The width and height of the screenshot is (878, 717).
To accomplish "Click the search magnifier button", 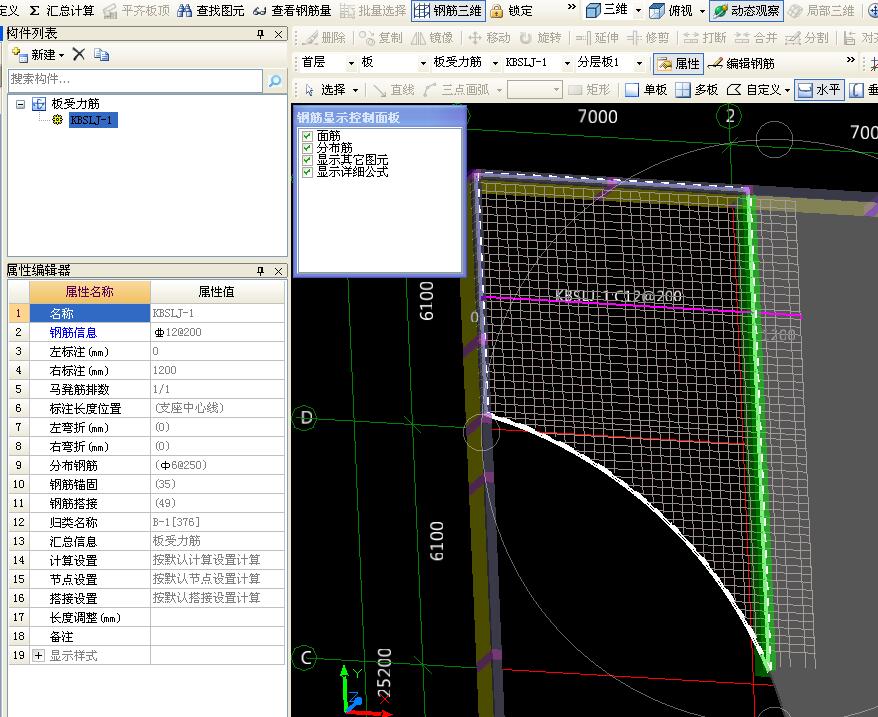I will (275, 80).
